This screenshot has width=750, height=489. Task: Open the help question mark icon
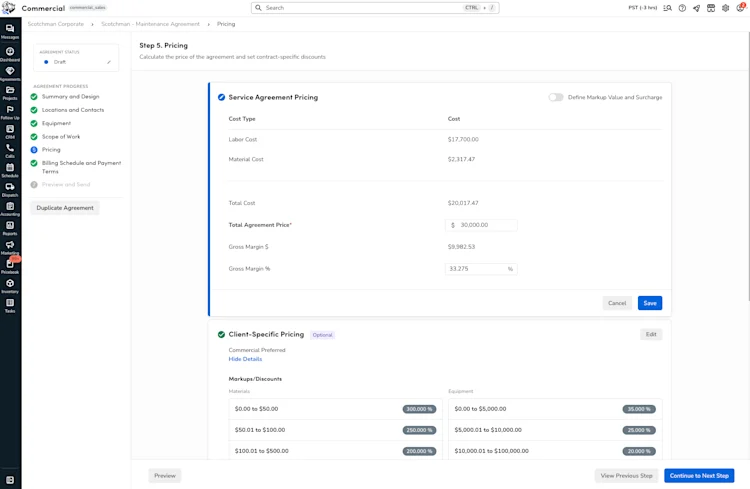point(682,8)
